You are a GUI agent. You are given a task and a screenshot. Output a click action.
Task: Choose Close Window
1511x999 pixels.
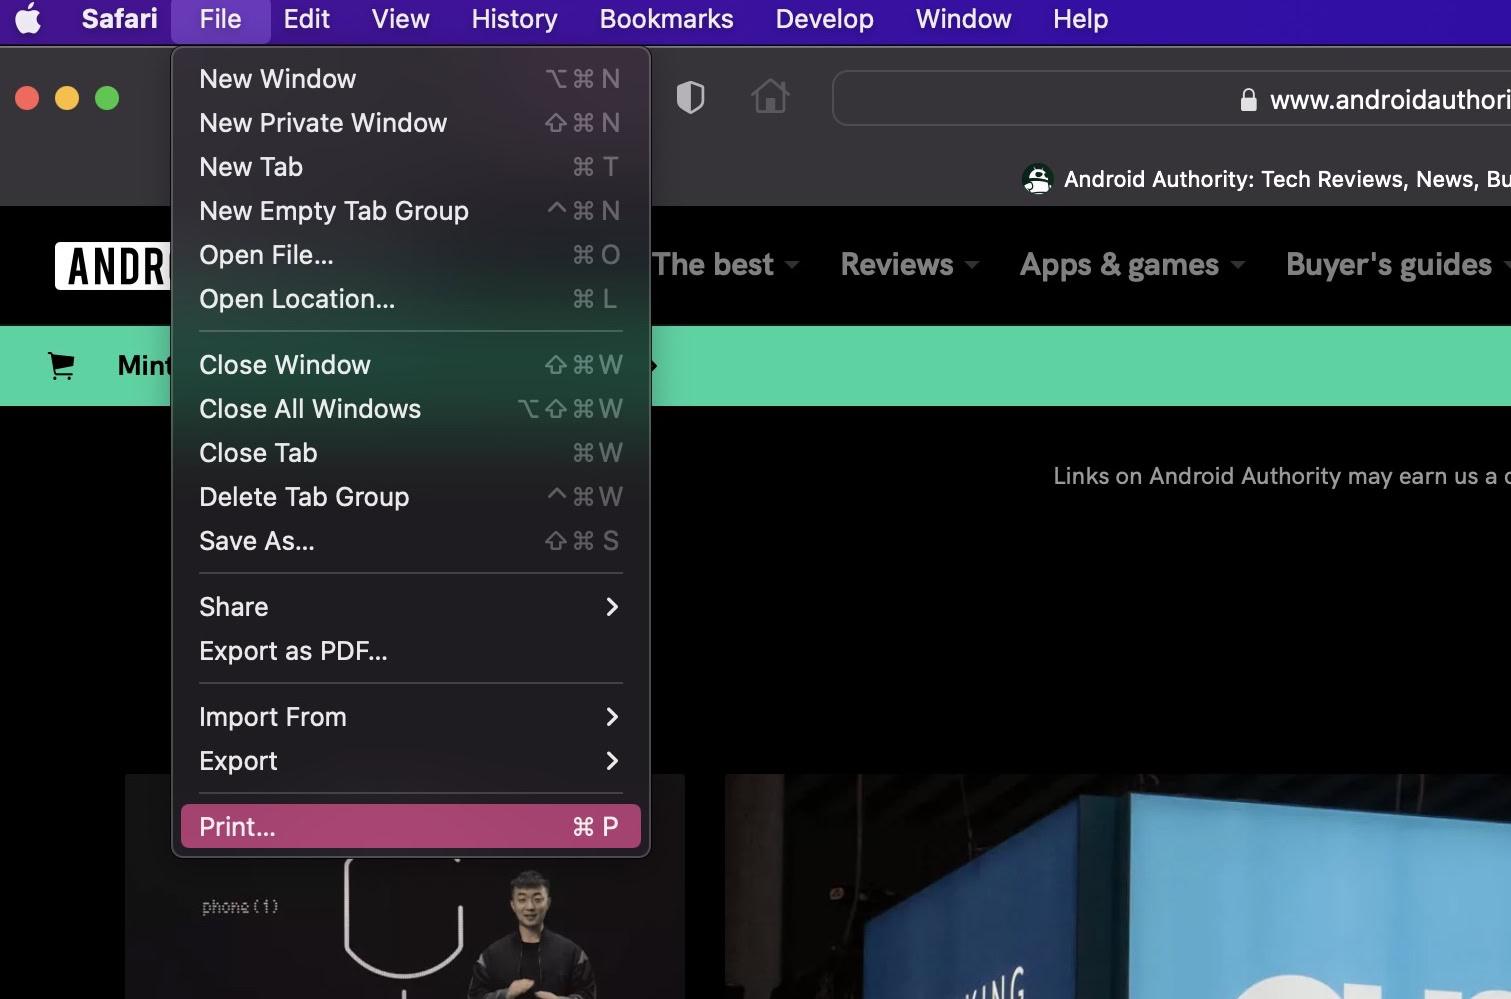[x=410, y=365]
